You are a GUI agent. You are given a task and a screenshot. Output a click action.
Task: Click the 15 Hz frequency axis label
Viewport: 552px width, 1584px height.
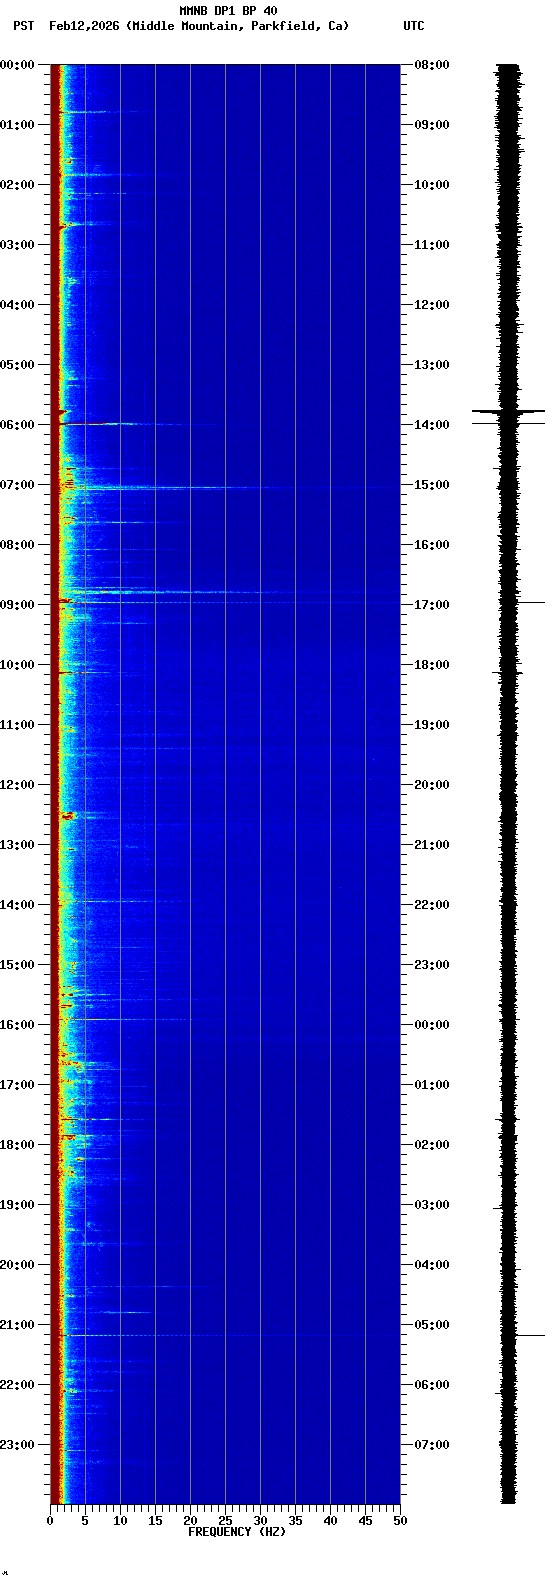[155, 1521]
